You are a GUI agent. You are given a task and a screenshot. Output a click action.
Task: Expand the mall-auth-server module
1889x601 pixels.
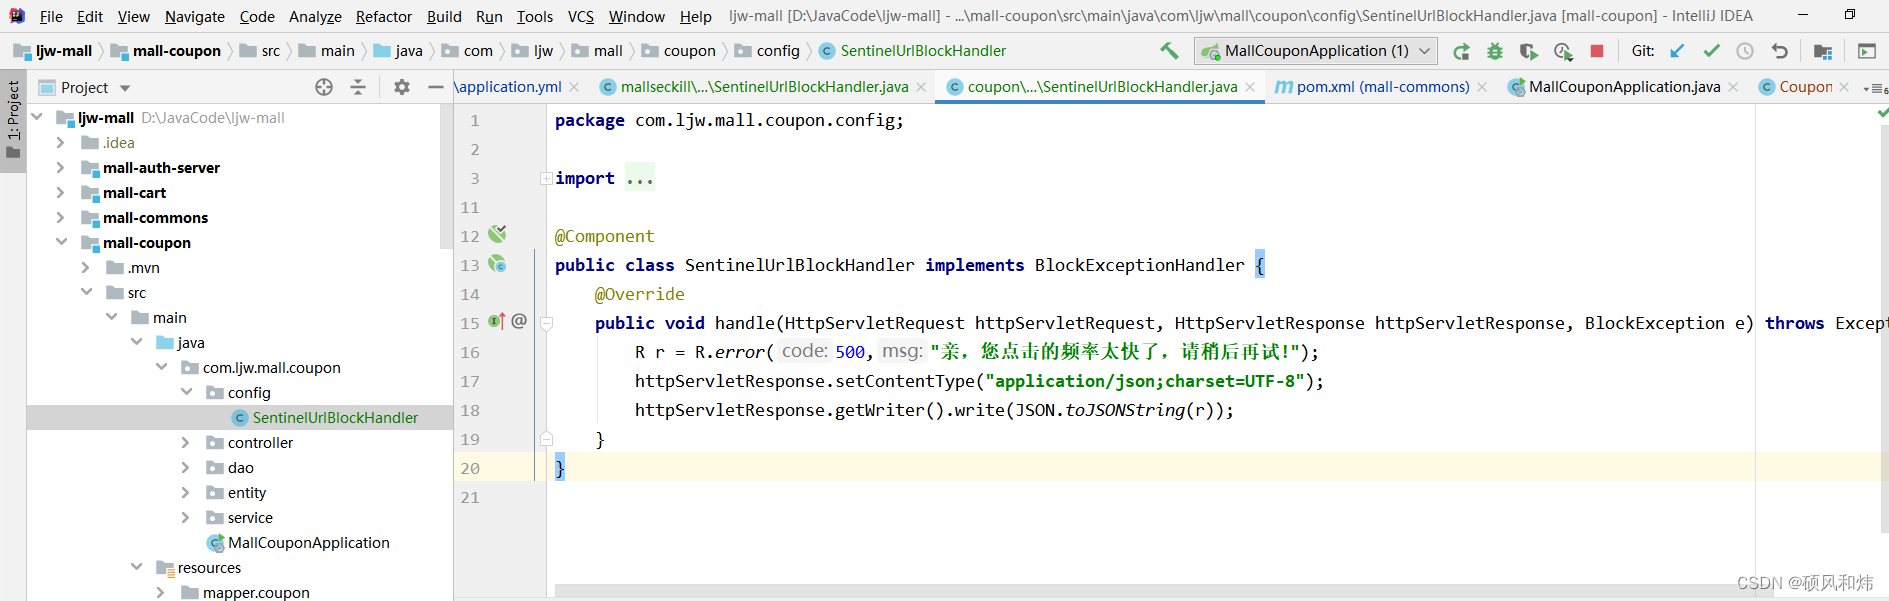[x=61, y=168]
